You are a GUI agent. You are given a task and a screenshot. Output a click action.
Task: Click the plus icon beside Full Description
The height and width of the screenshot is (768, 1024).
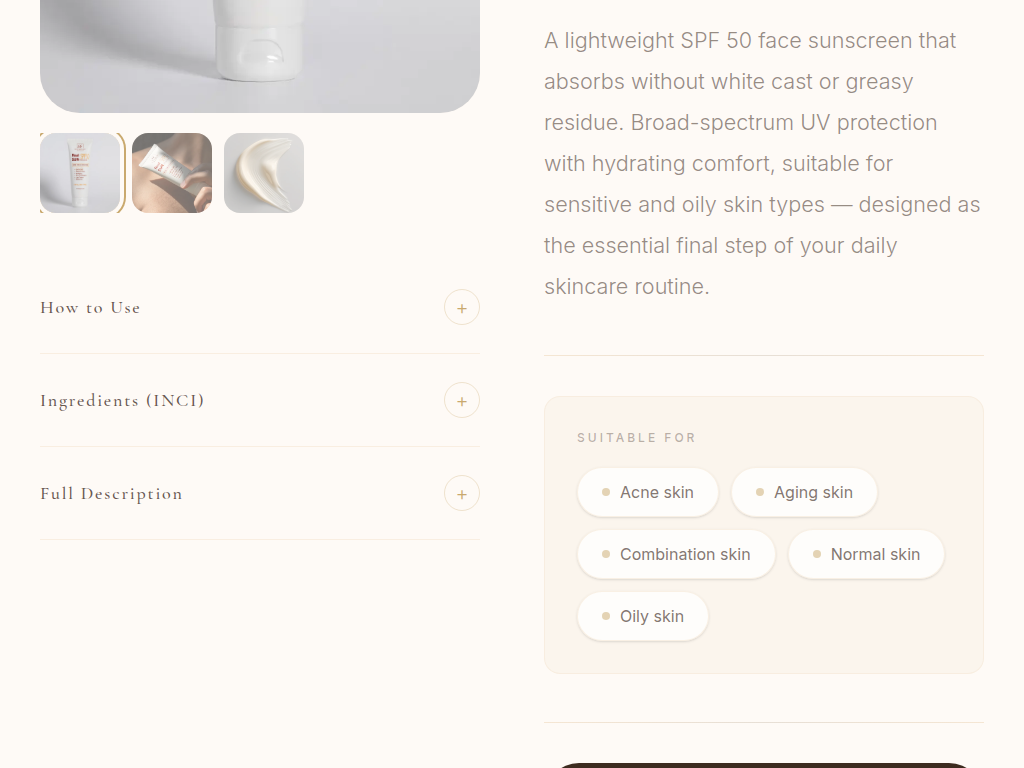tap(462, 494)
